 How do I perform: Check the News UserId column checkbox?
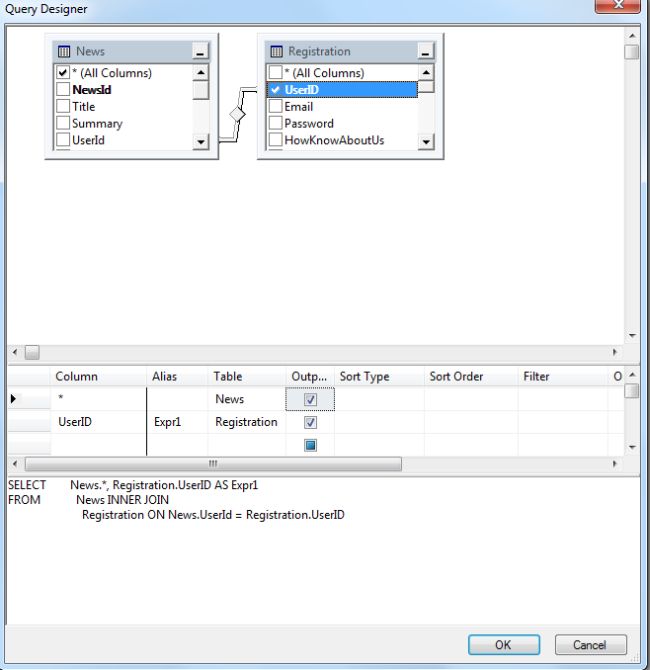click(x=63, y=140)
